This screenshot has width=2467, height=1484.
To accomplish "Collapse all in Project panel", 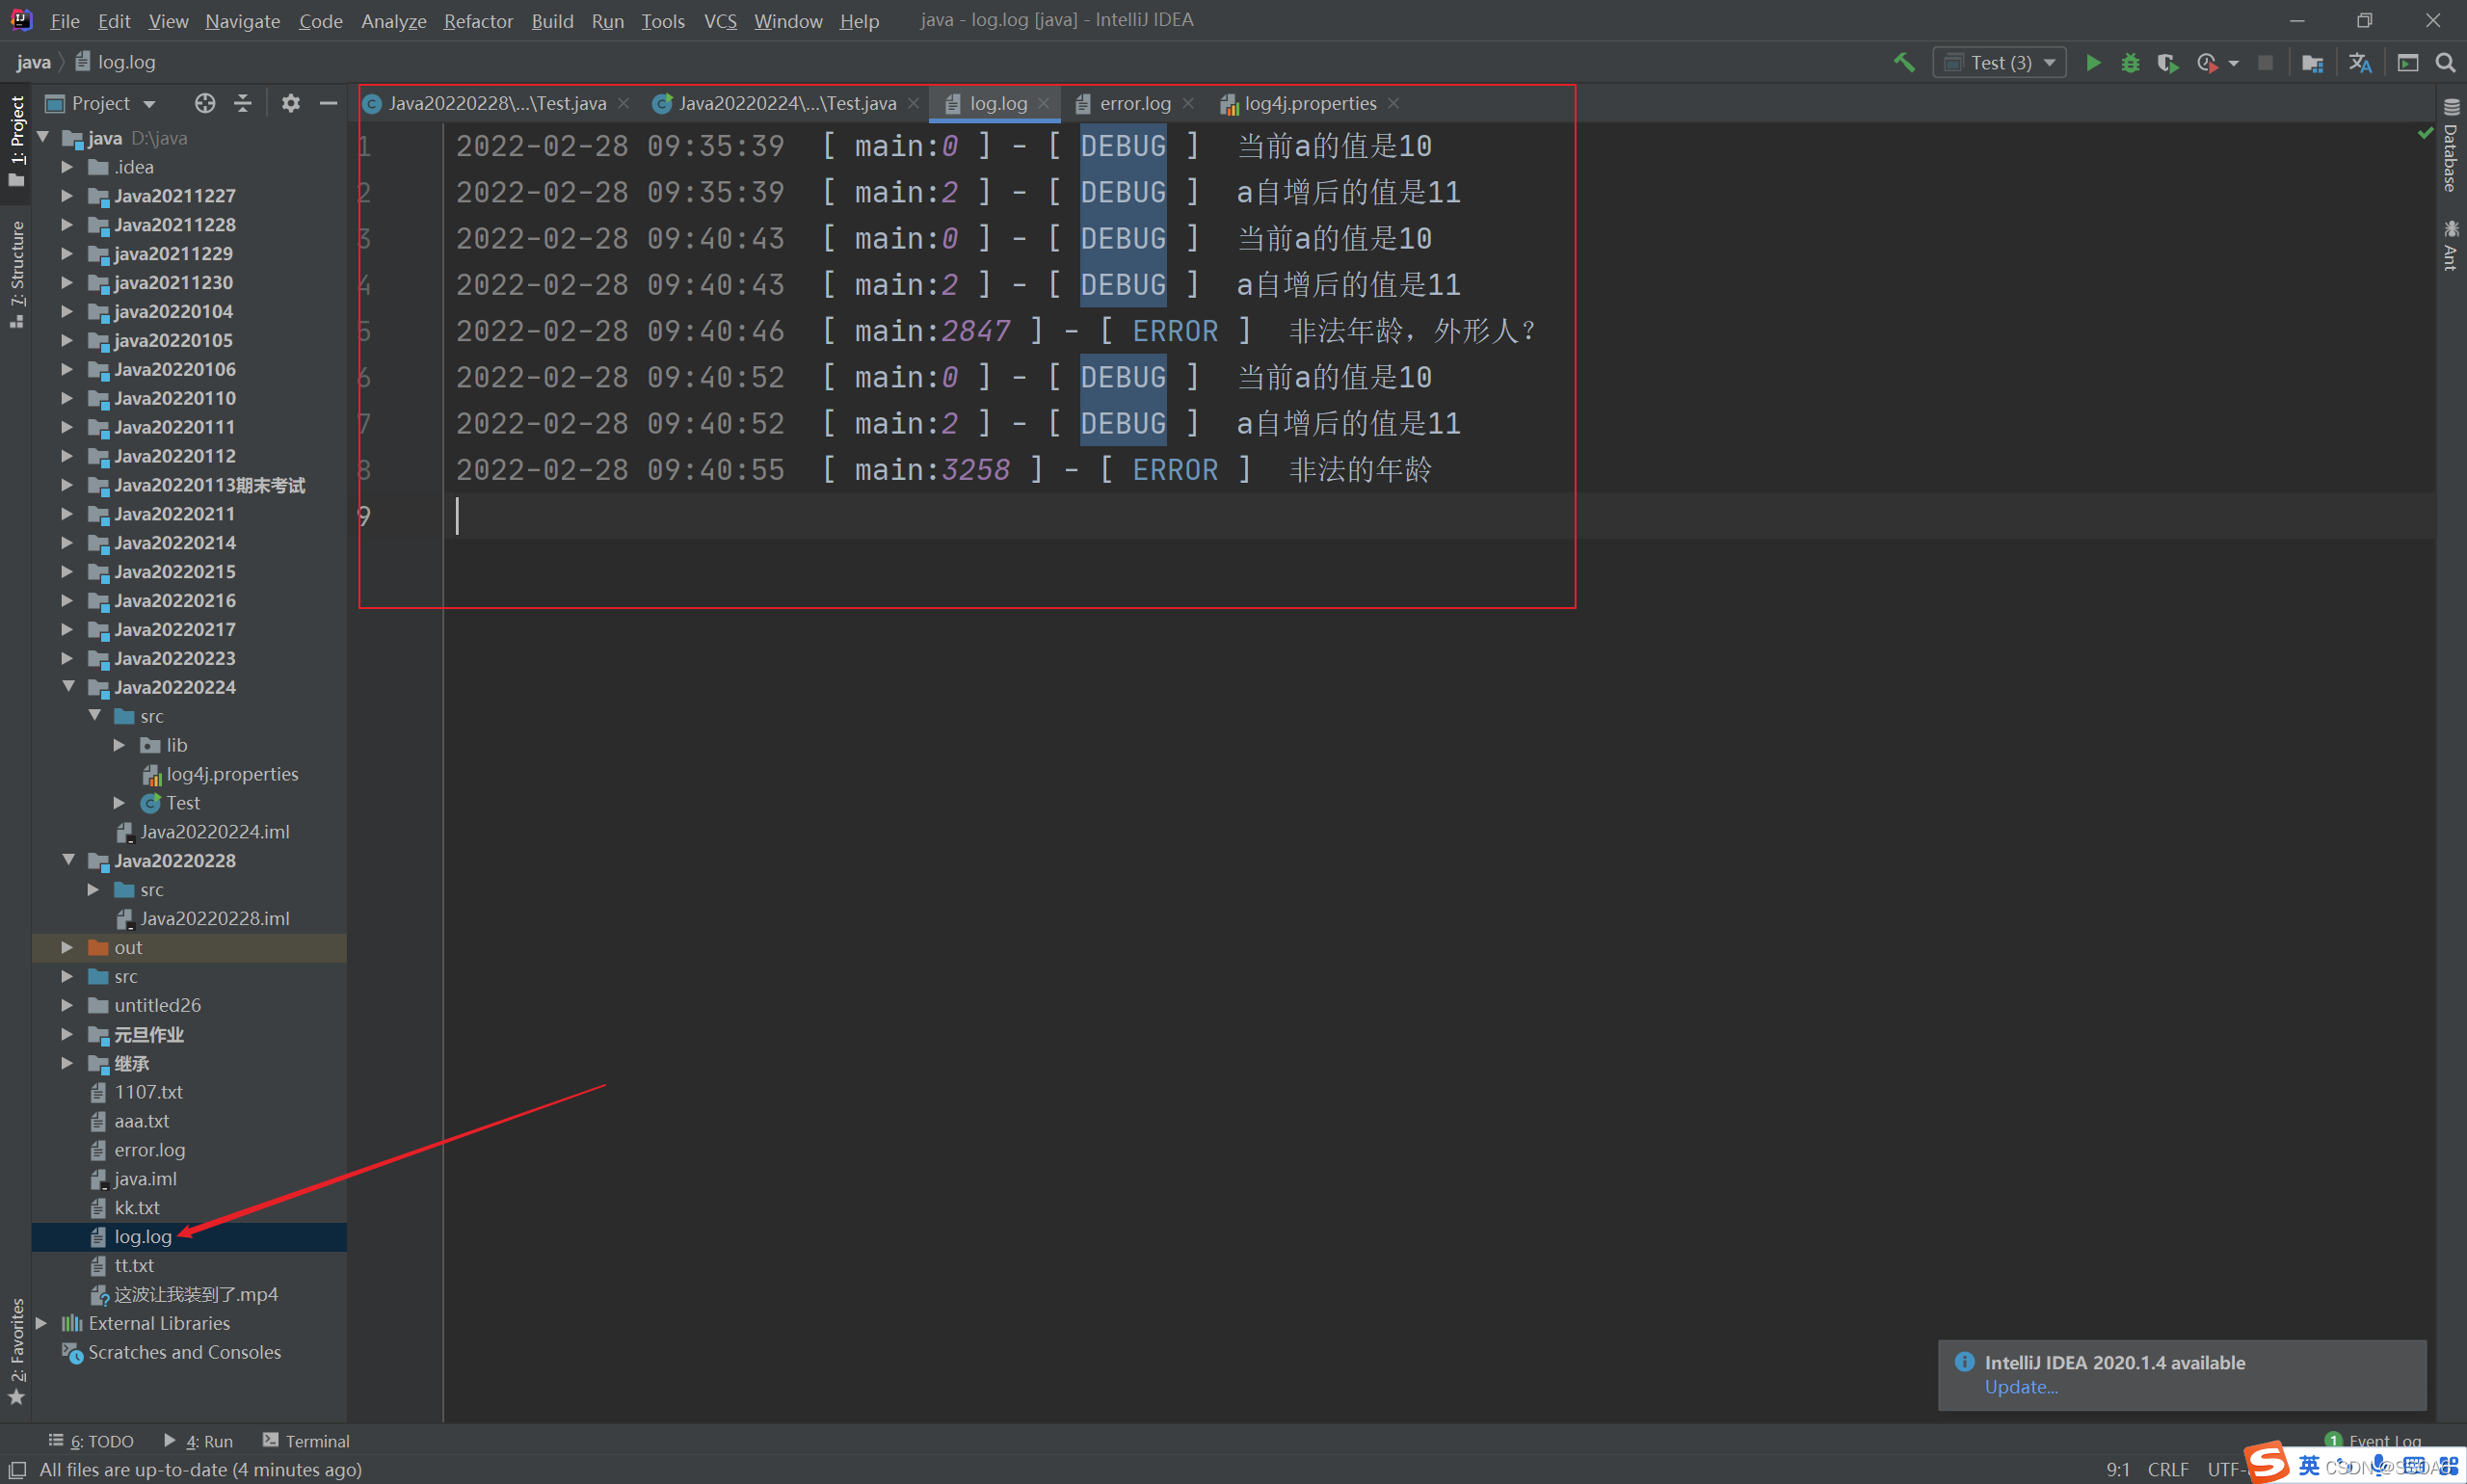I will tap(243, 103).
